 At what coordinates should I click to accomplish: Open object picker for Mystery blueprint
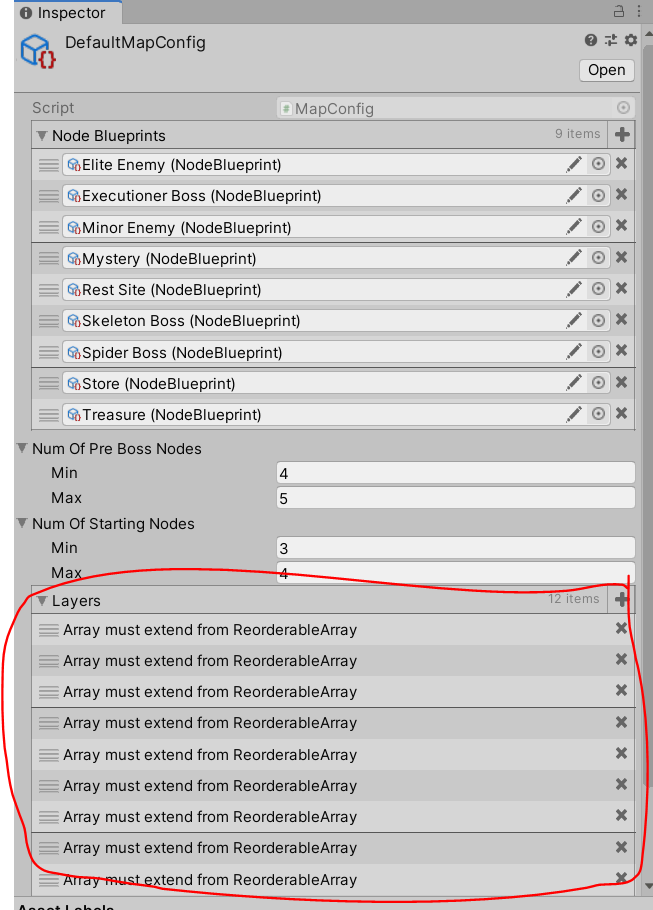click(x=598, y=258)
